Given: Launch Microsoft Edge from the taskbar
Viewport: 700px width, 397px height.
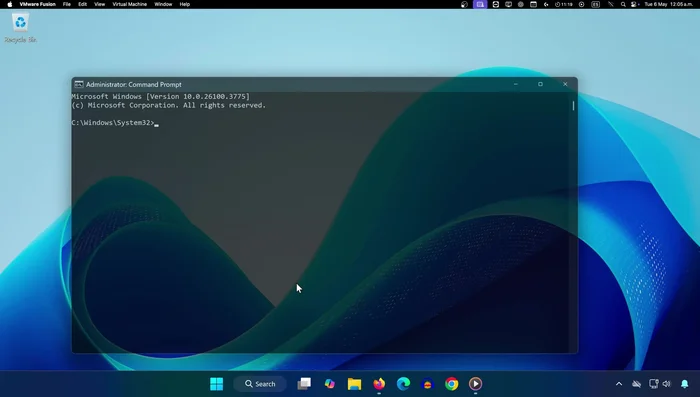Looking at the screenshot, I should pyautogui.click(x=404, y=384).
